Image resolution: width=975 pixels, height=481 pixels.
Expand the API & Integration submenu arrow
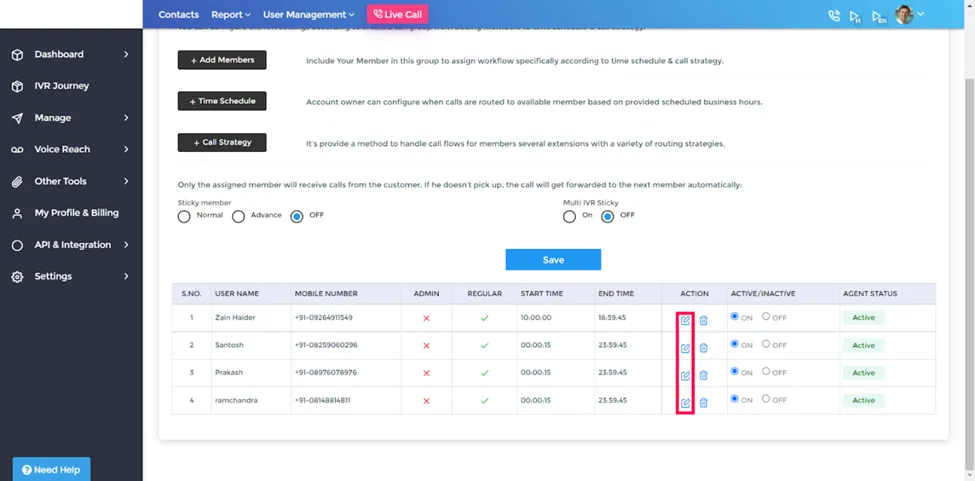pos(126,245)
